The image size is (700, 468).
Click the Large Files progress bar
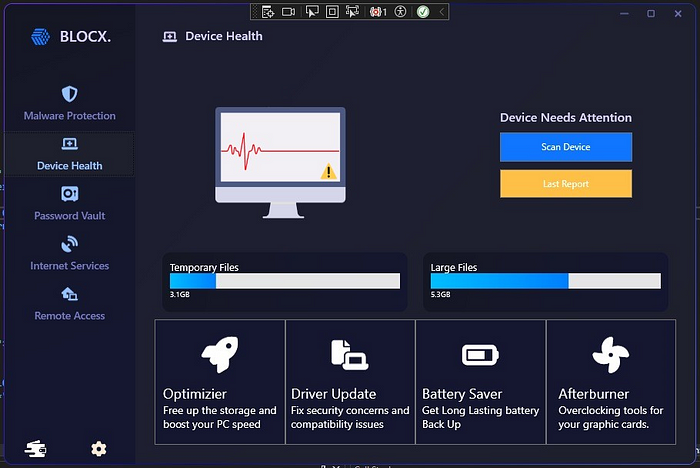546,281
